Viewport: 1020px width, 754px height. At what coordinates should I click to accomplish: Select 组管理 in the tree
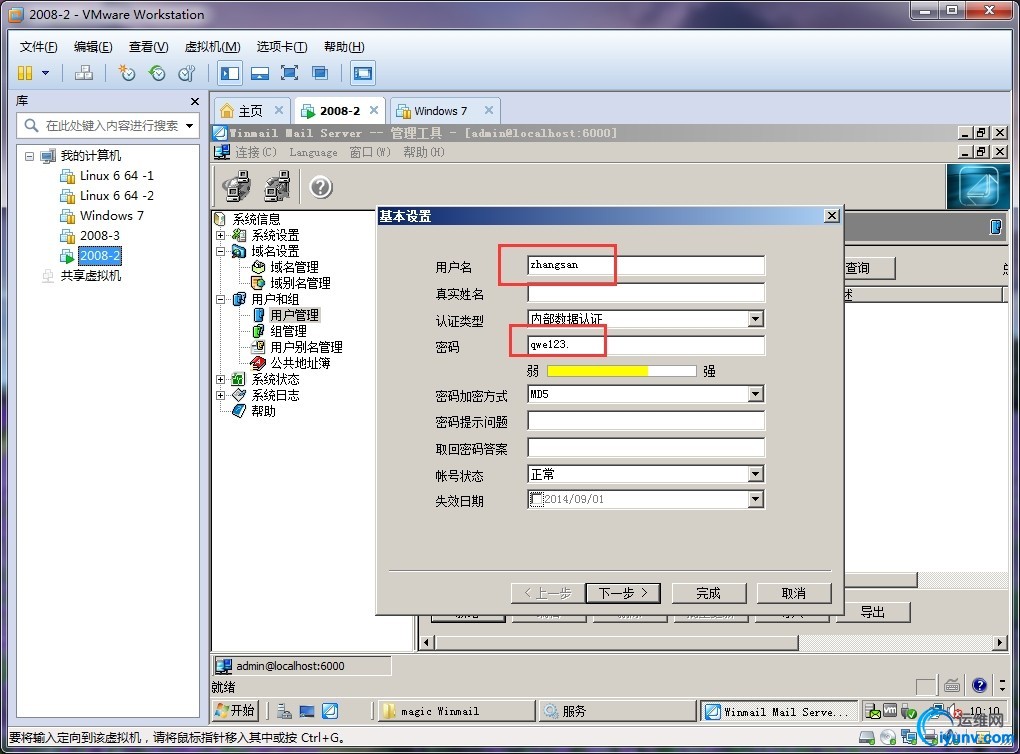pyautogui.click(x=288, y=331)
